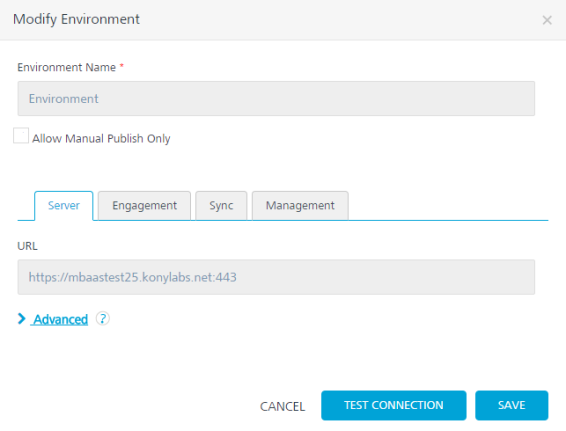Switch to the Server tab

click(64, 206)
